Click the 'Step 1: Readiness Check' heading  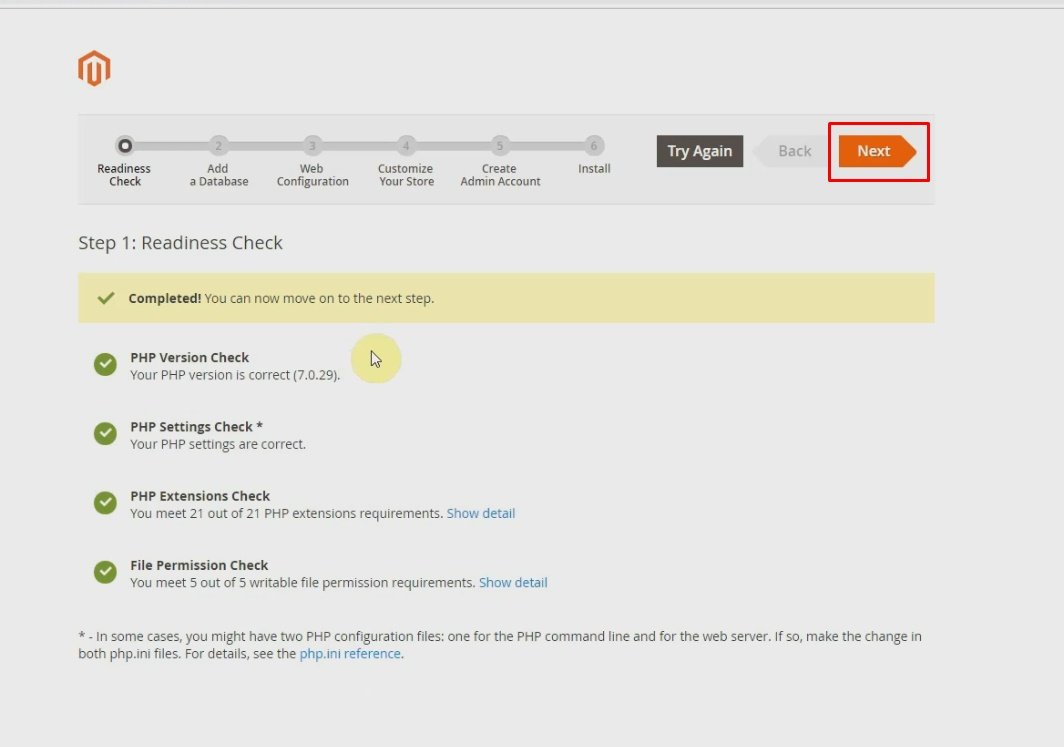point(180,243)
